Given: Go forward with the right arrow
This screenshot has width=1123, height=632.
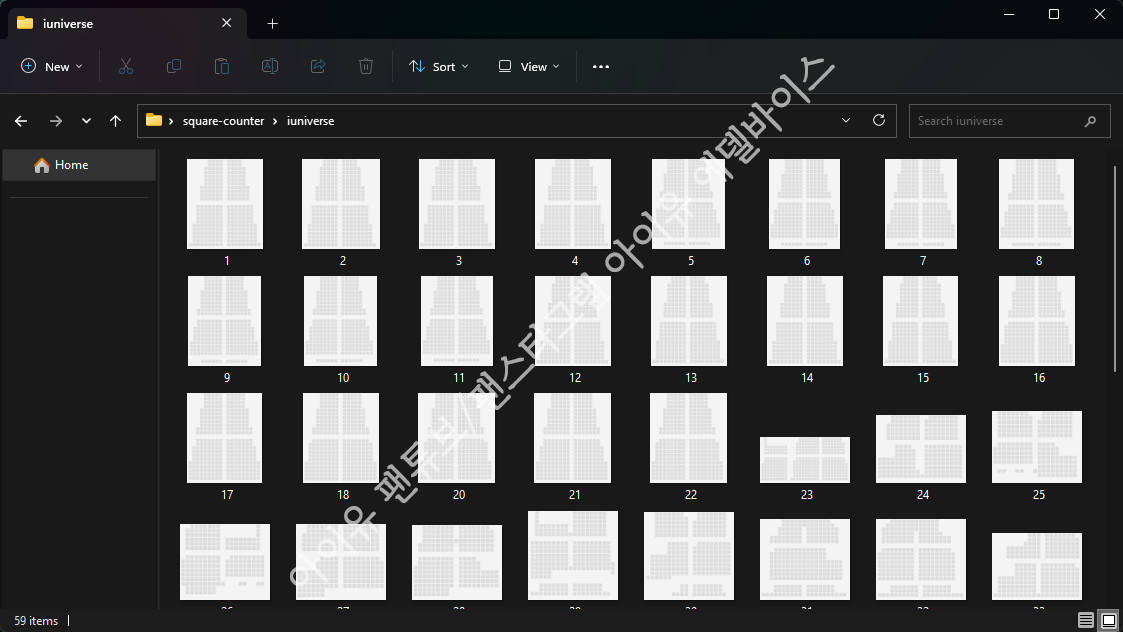Looking at the screenshot, I should (x=56, y=121).
